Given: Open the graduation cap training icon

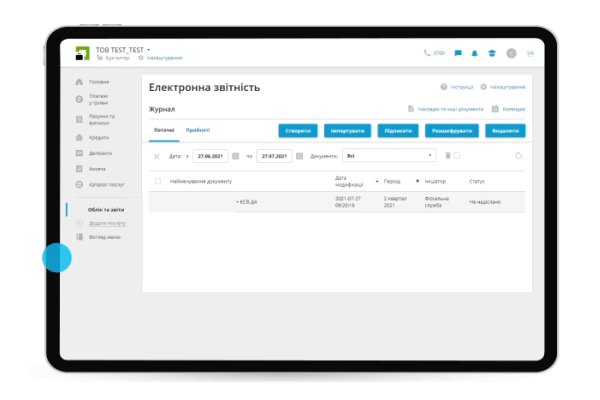Looking at the screenshot, I should pyautogui.click(x=491, y=53).
